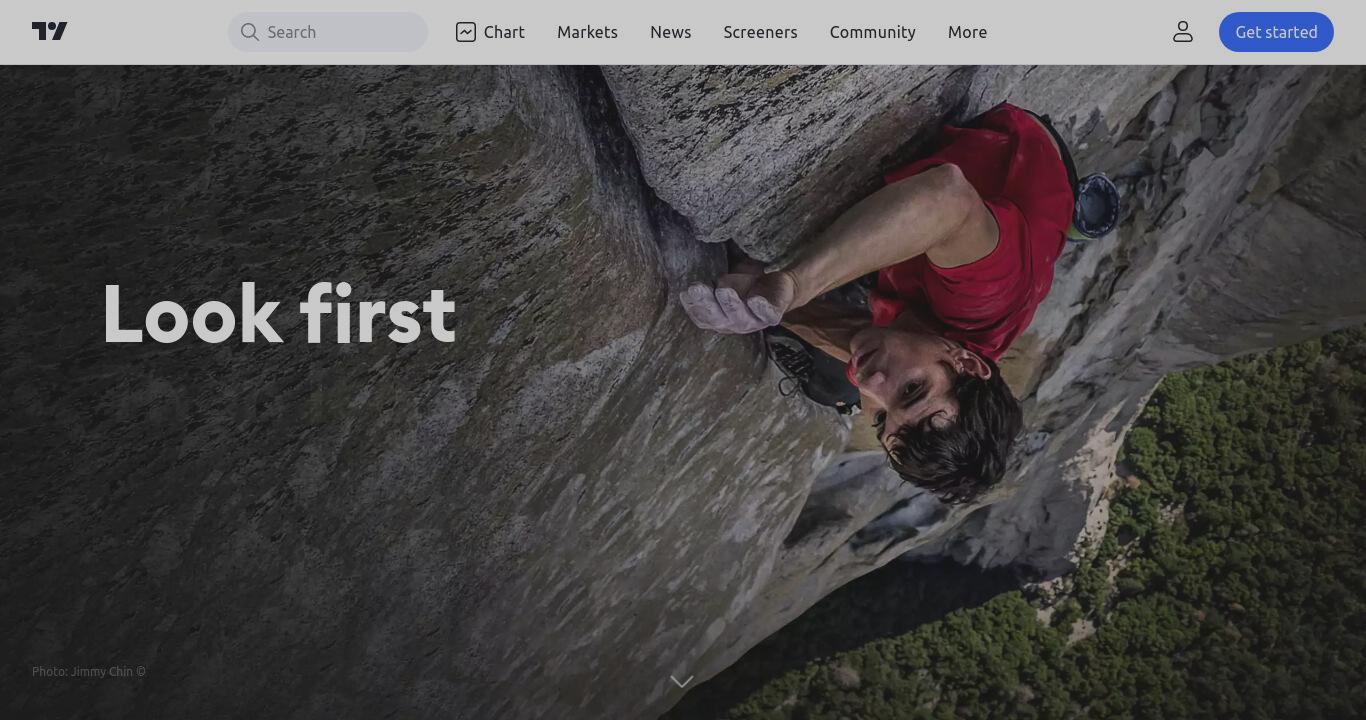The height and width of the screenshot is (720, 1366).
Task: Open the Community menu
Action: pos(872,32)
